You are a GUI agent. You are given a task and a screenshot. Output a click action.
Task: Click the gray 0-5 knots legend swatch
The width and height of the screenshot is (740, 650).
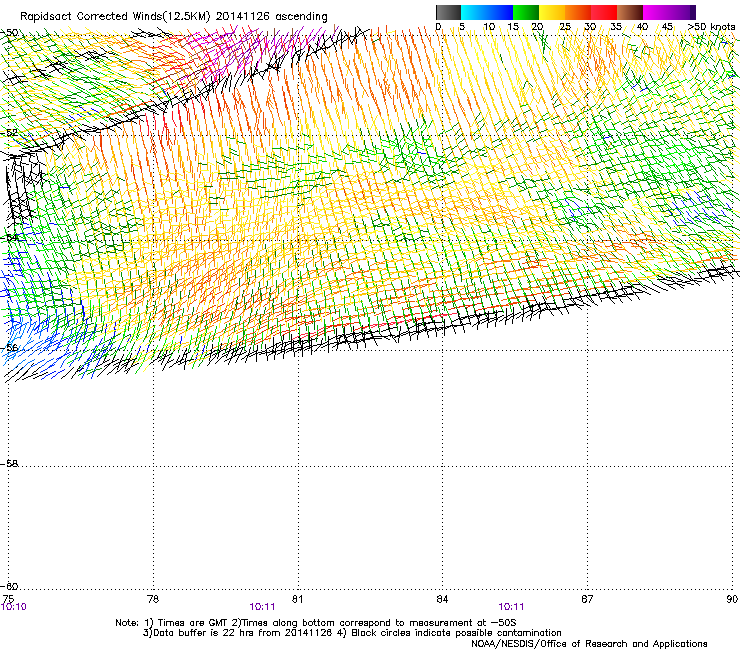[448, 12]
